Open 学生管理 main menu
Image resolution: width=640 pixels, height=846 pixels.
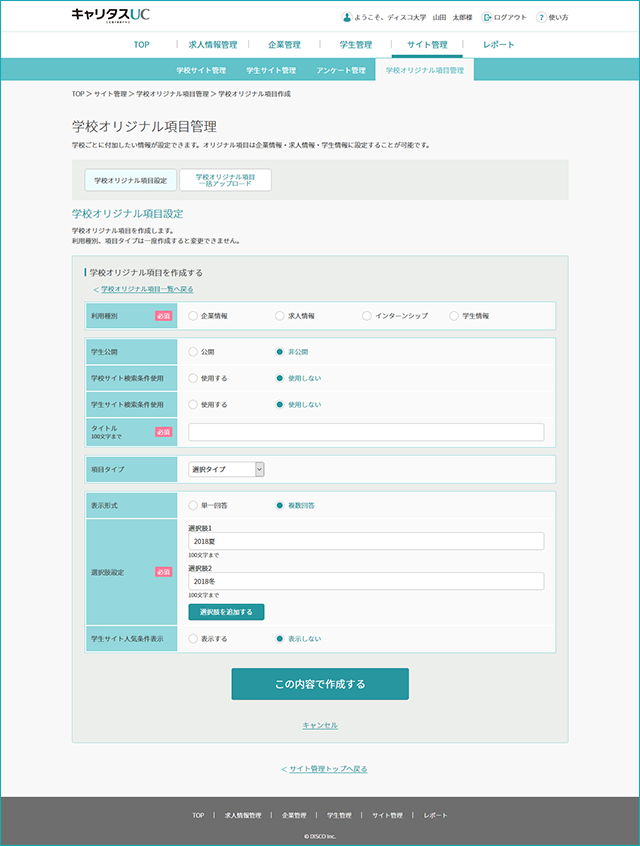pos(356,45)
